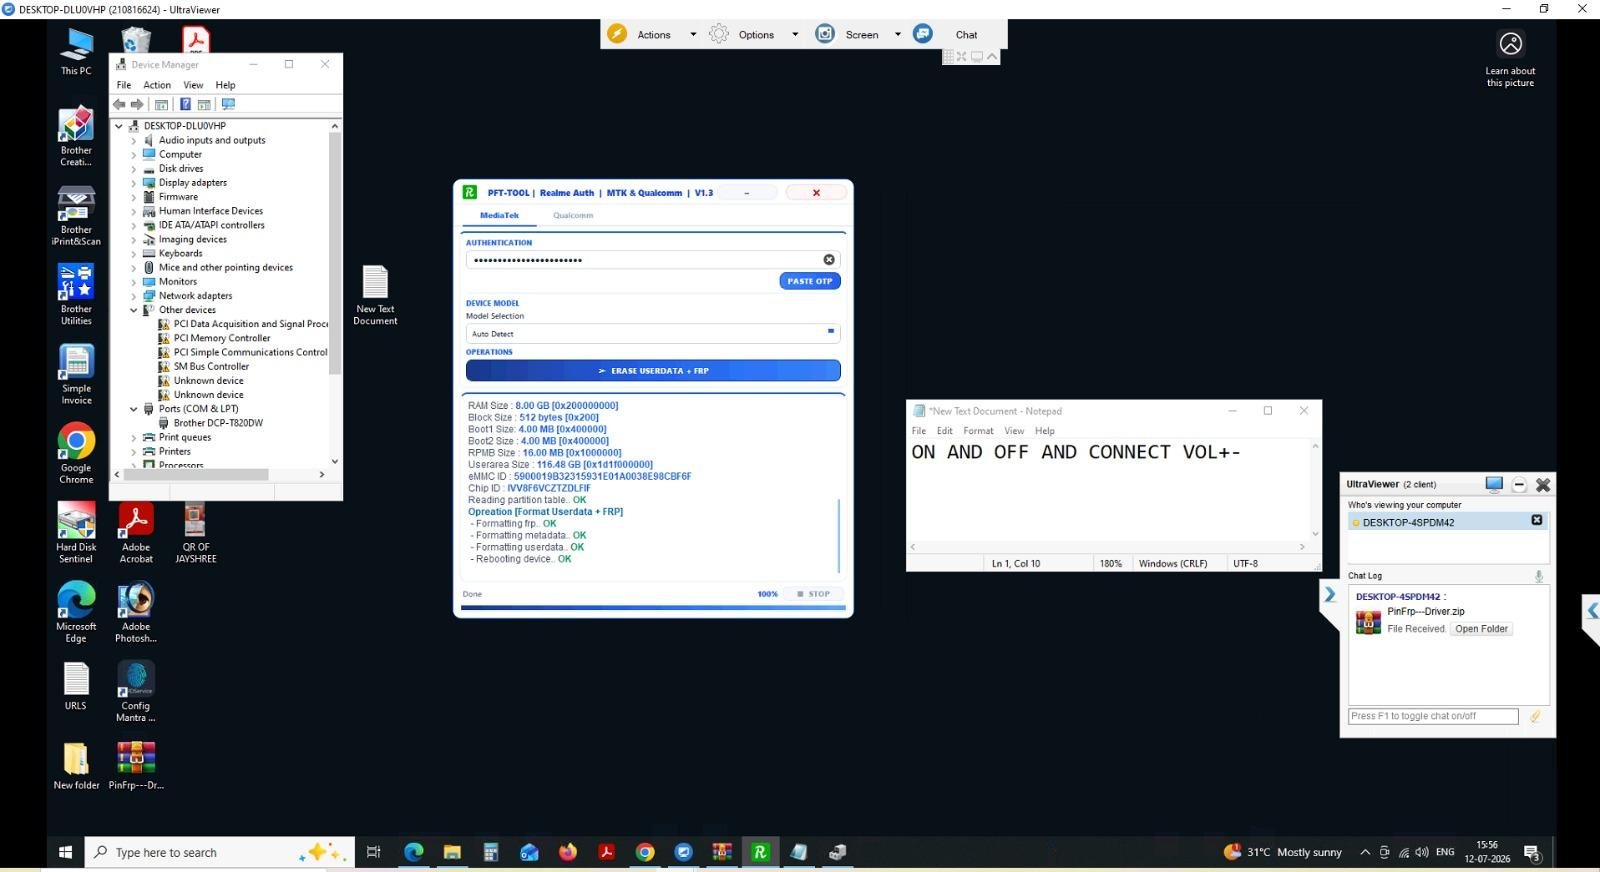Click the Windows Start button

65,852
